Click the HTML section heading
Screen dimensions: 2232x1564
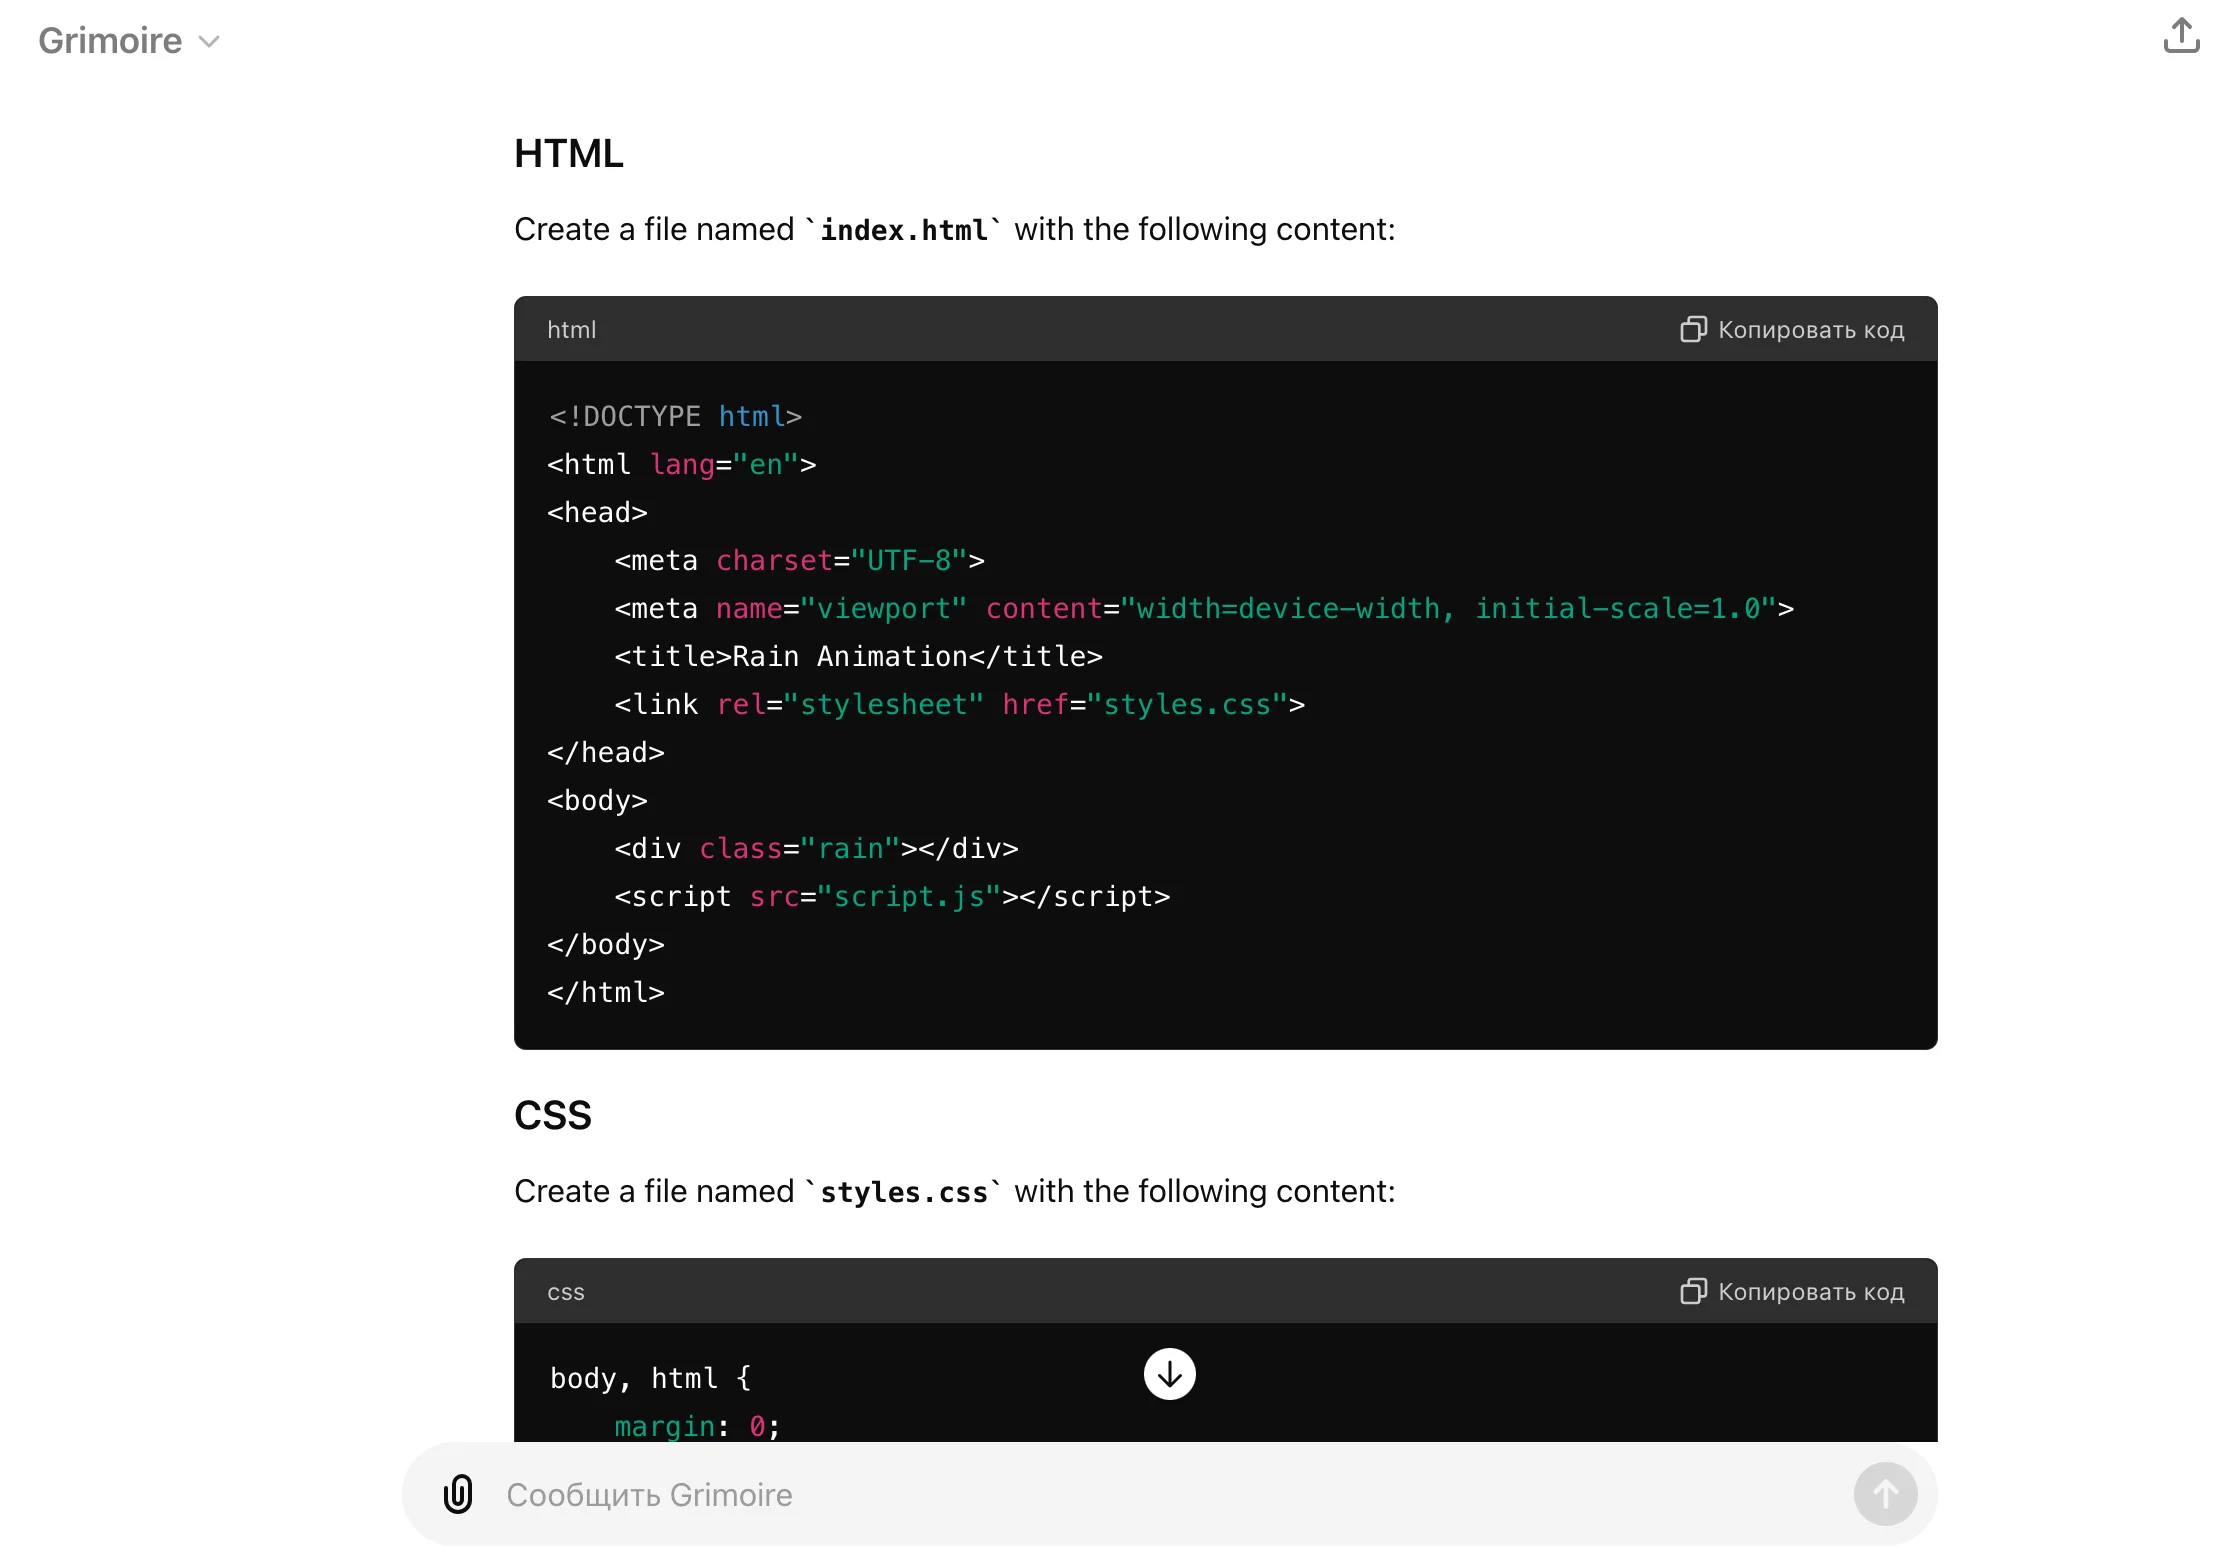click(x=568, y=154)
